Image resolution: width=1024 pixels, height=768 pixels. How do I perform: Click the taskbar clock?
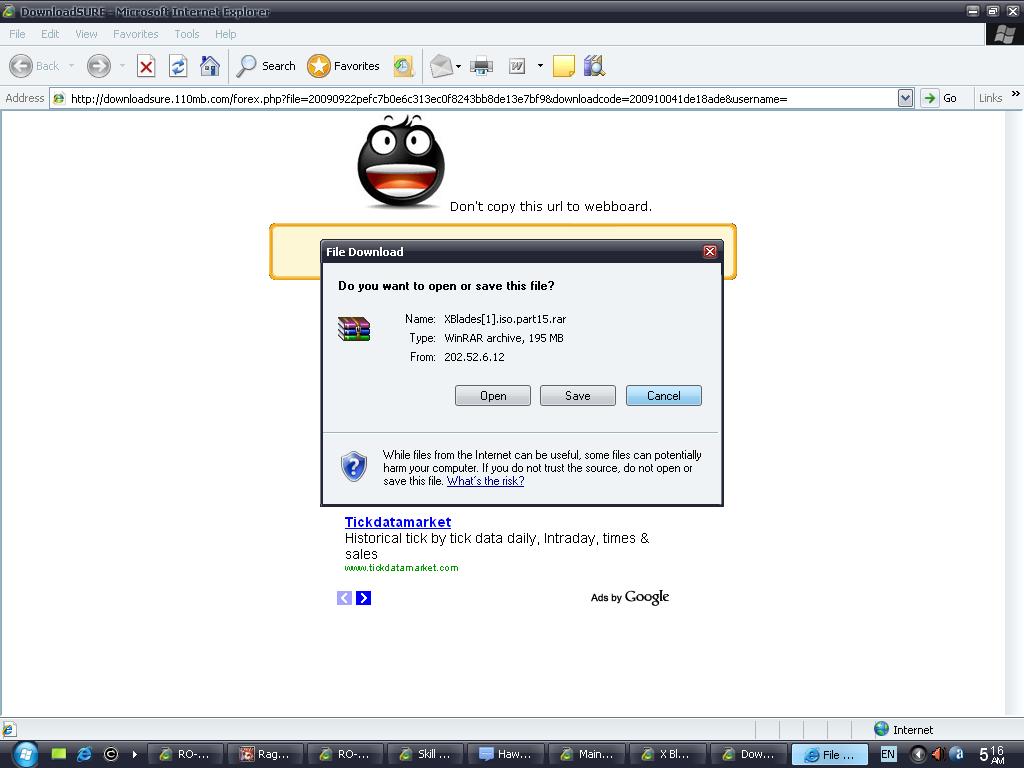992,754
